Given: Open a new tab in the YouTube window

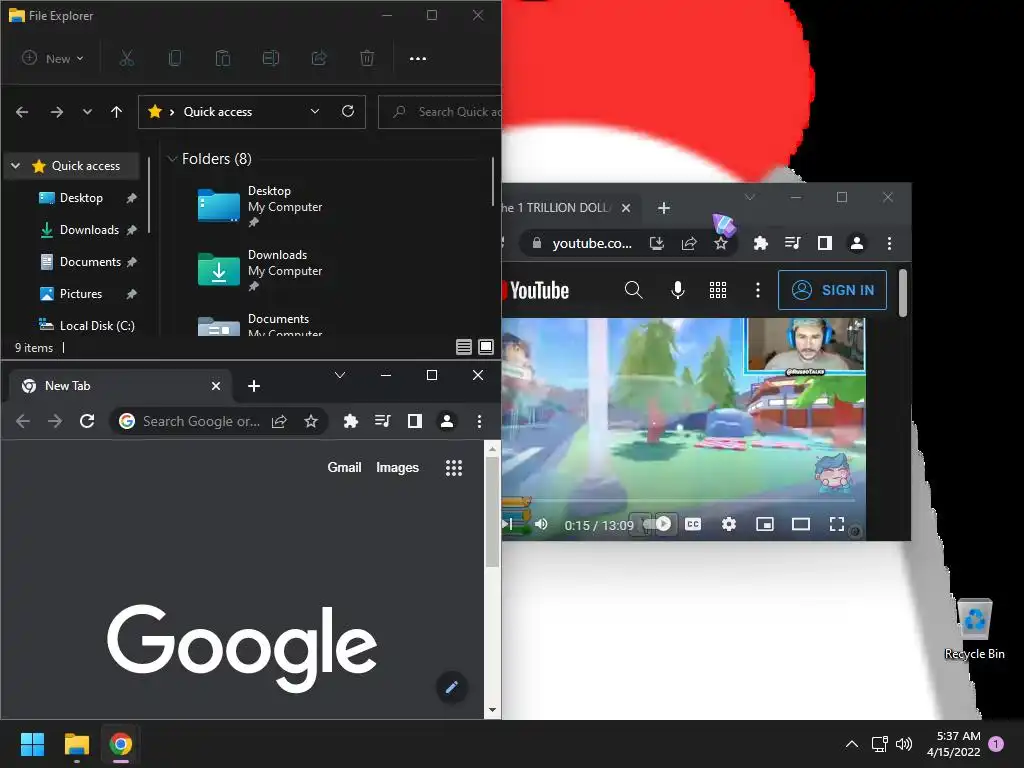Looking at the screenshot, I should (x=664, y=208).
